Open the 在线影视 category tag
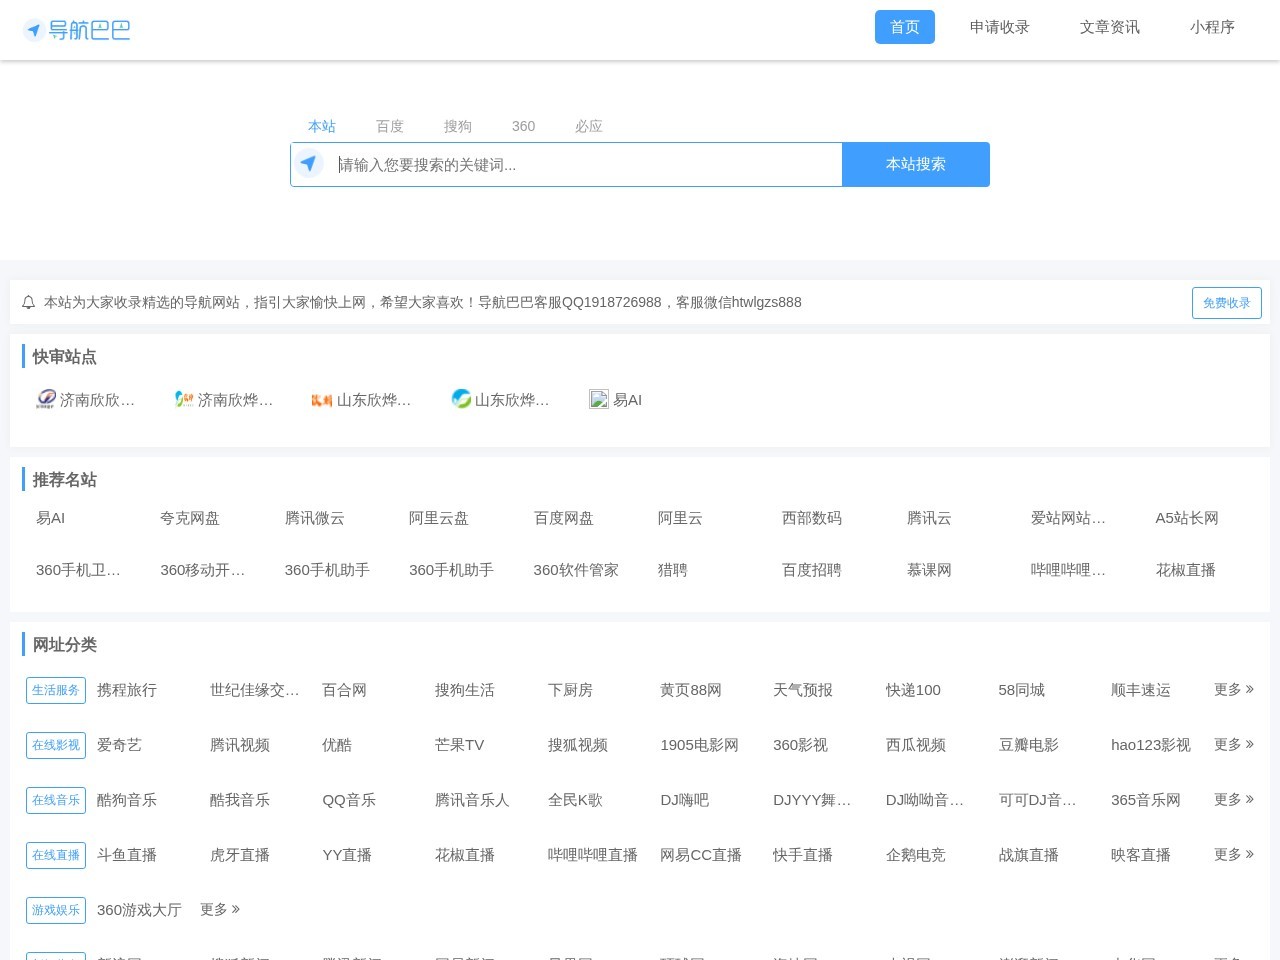This screenshot has width=1280, height=960. tap(56, 745)
